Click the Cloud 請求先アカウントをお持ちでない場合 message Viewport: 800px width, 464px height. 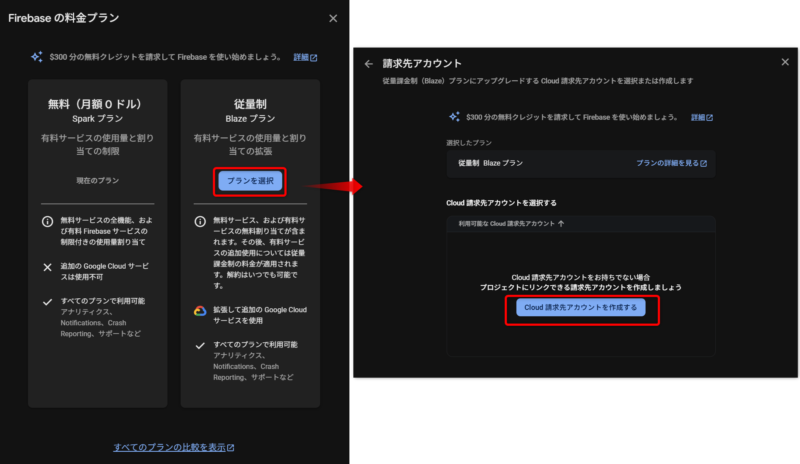581,277
